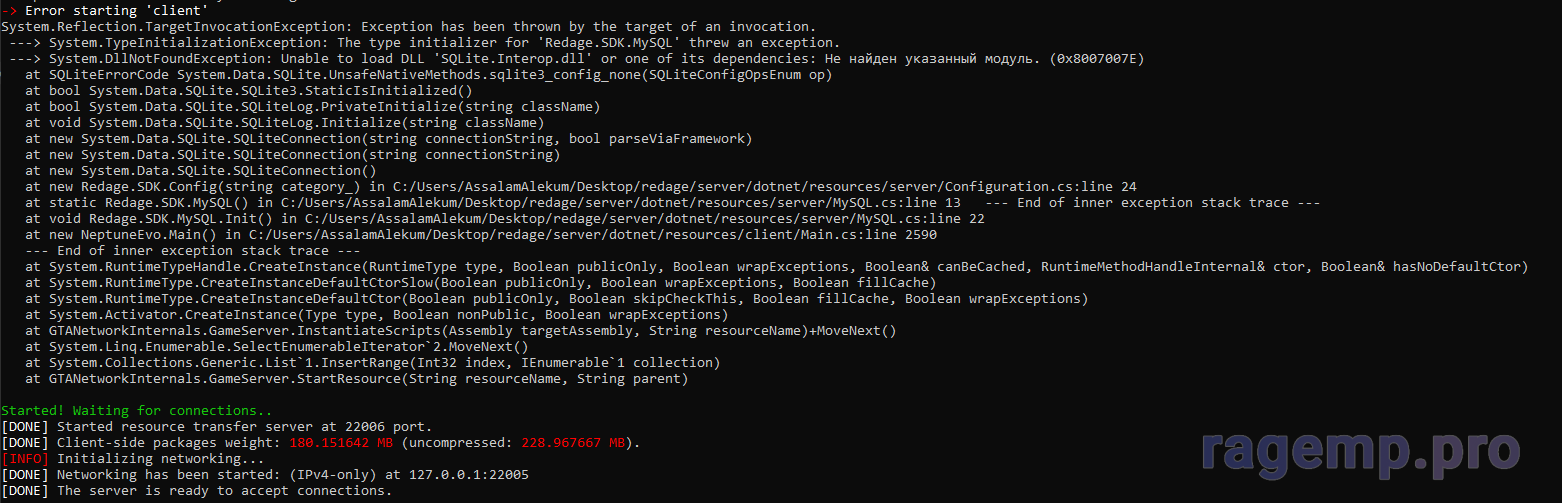Screen dimensions: 1562x503
Task: Click the green "Started! Waiting for connections.." text
Action: (x=136, y=410)
